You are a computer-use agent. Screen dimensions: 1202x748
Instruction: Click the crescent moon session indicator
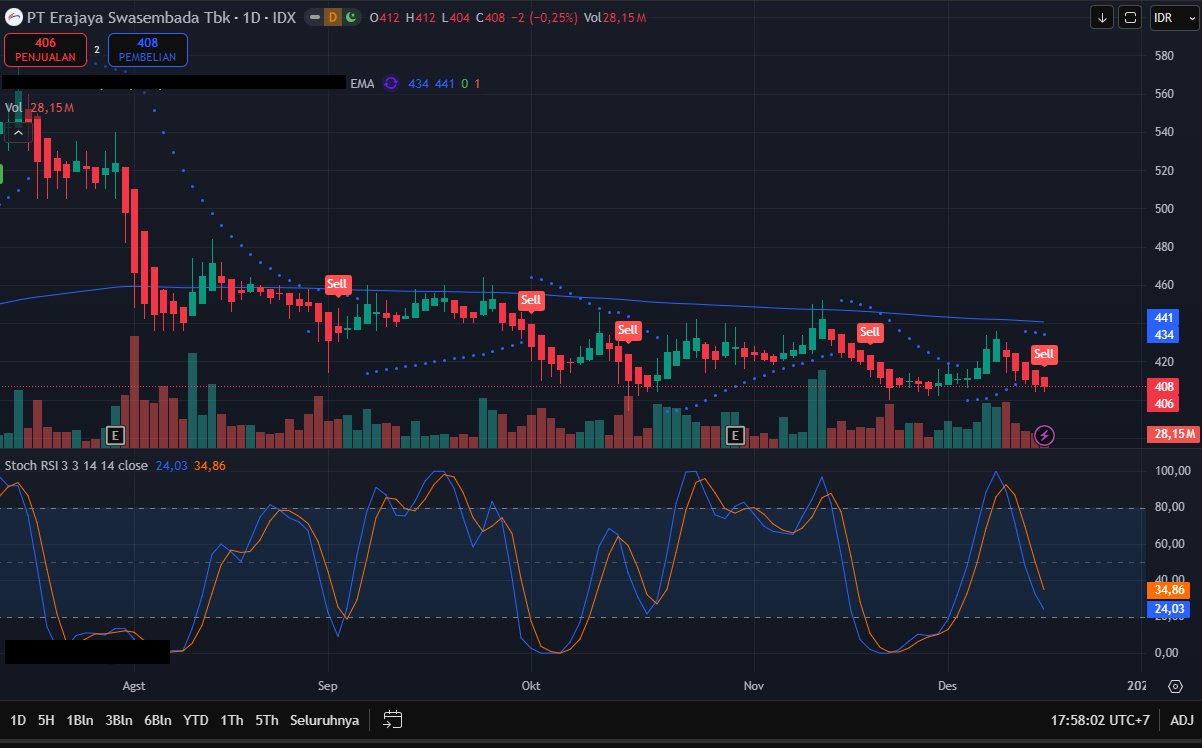(350, 18)
